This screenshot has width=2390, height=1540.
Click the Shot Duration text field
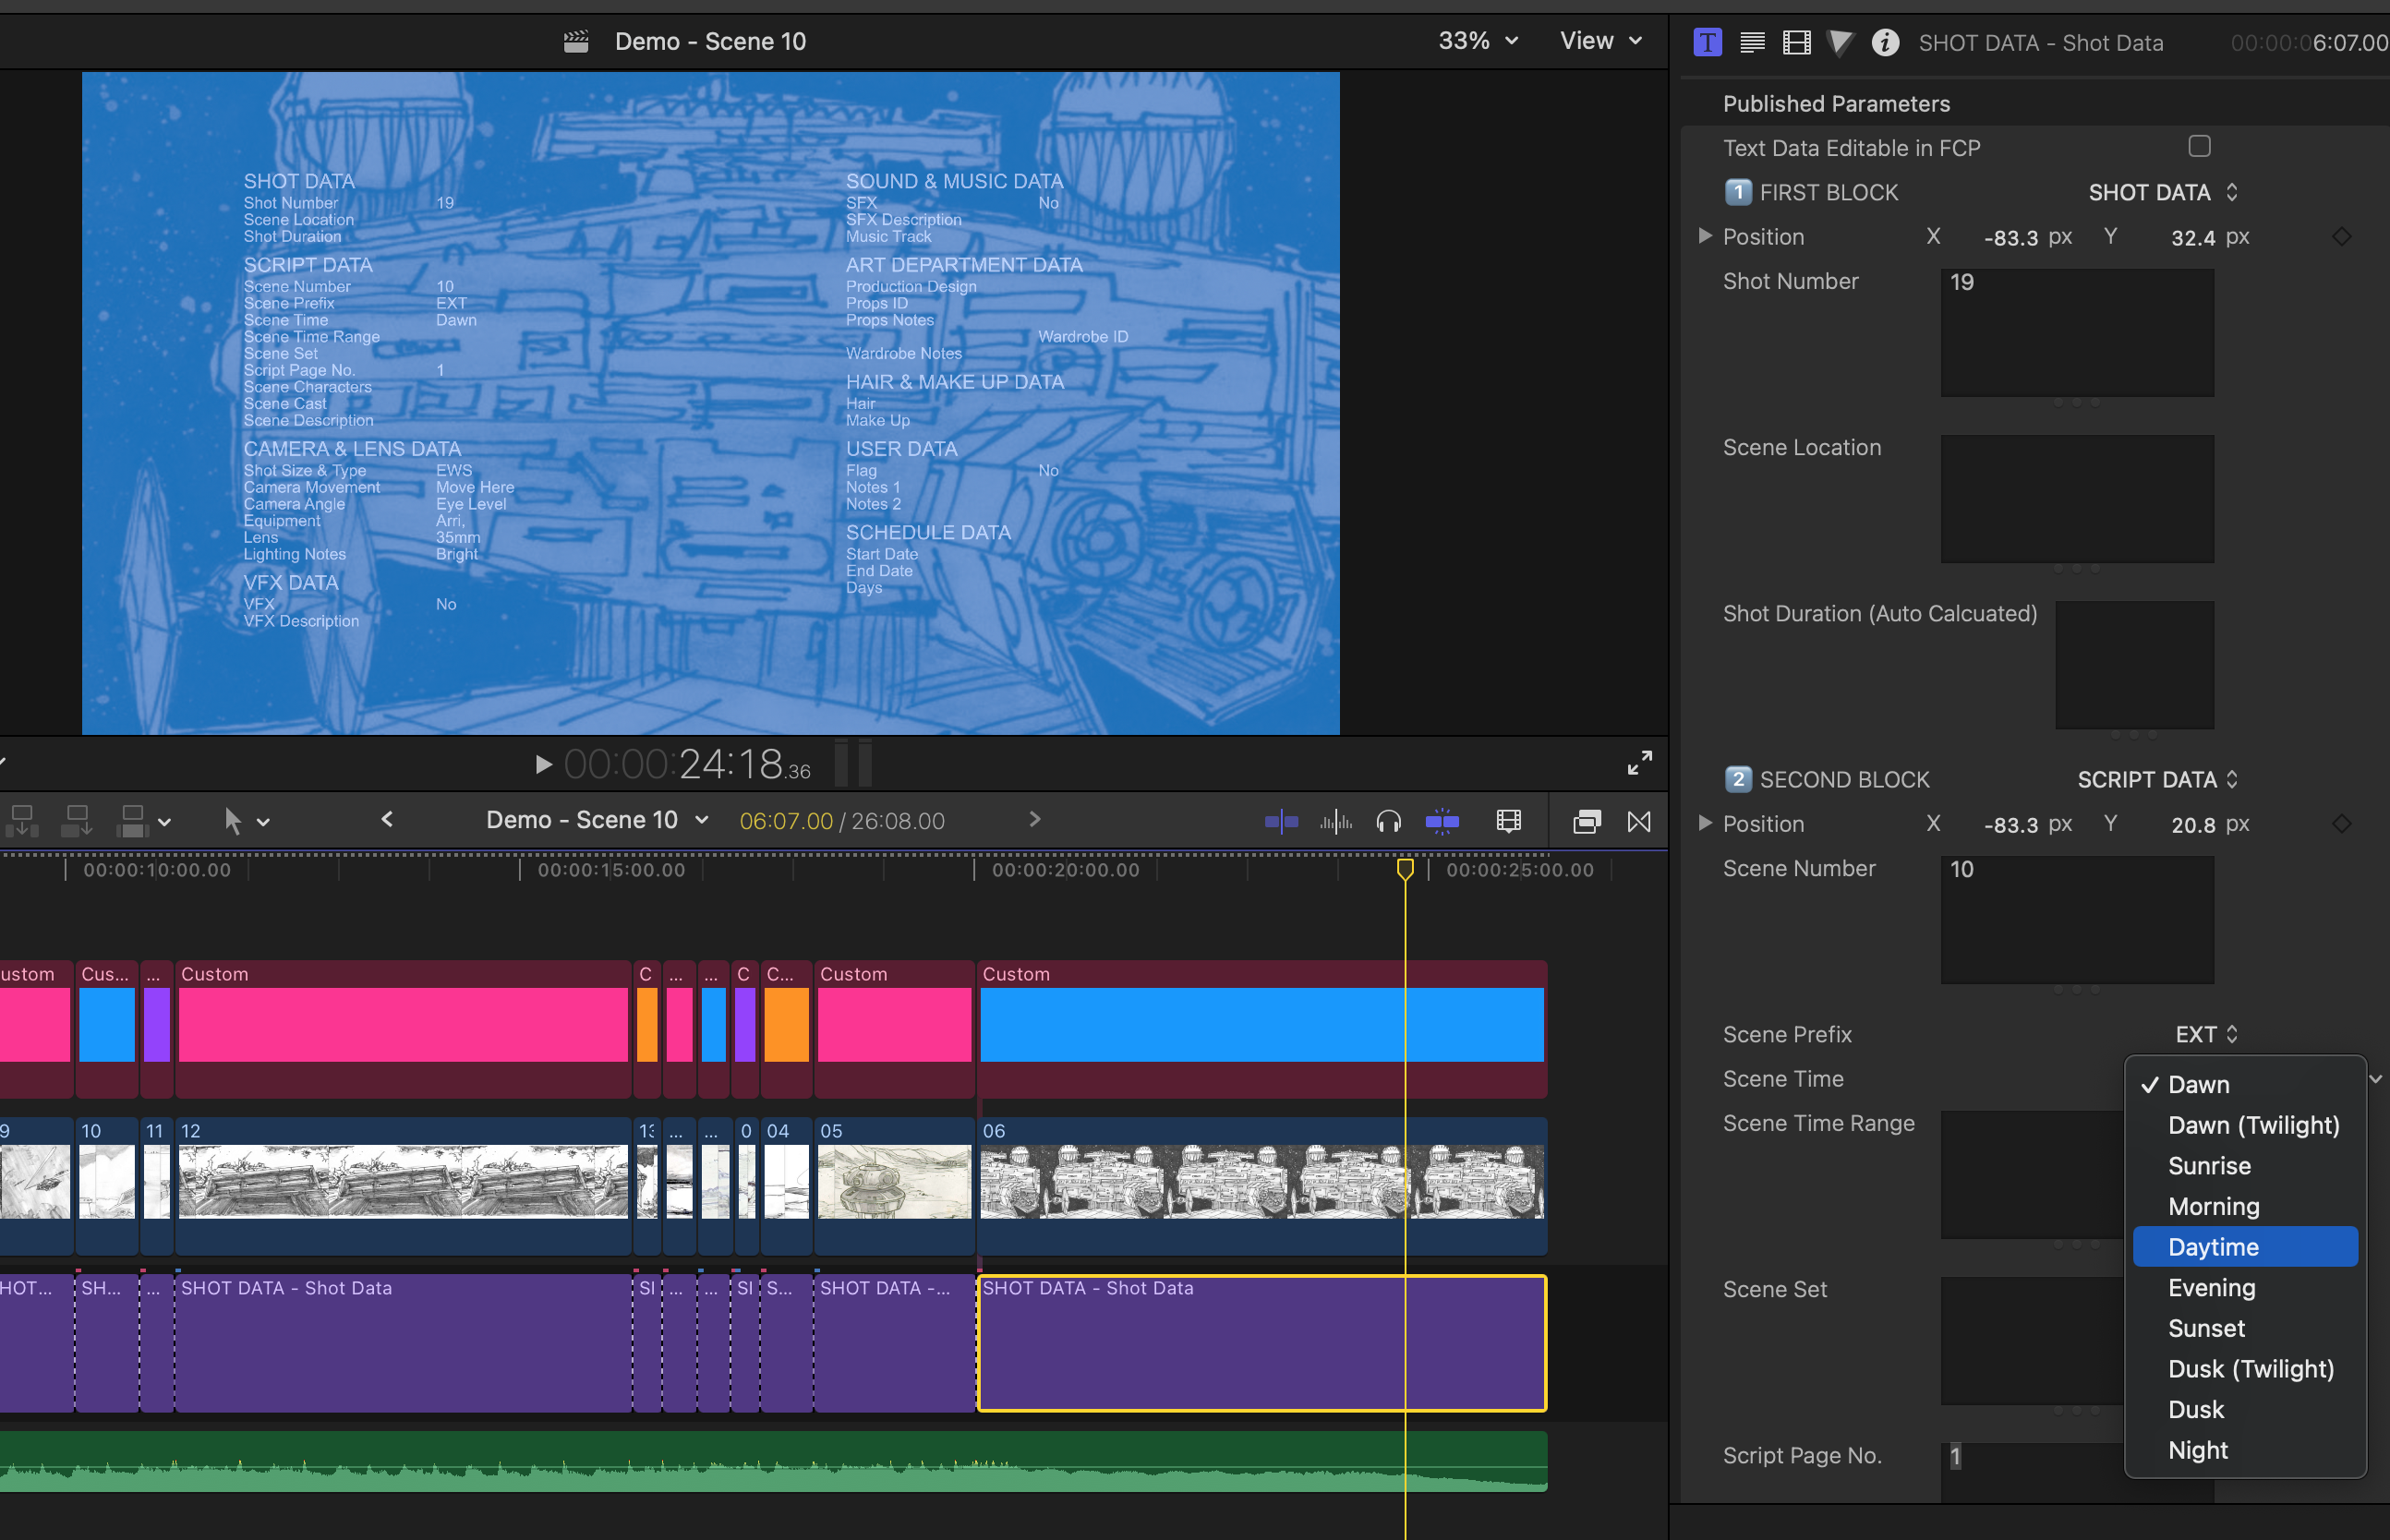pyautogui.click(x=2134, y=664)
